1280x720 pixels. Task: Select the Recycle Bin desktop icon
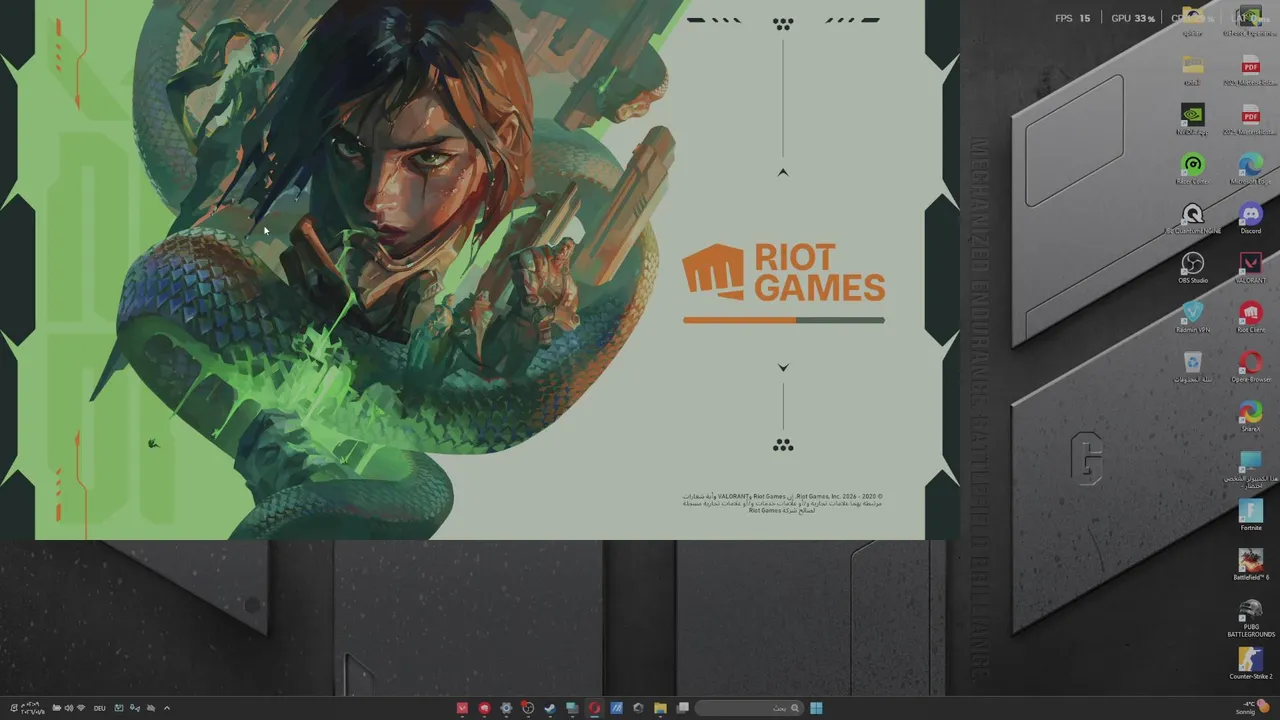[x=1192, y=367]
